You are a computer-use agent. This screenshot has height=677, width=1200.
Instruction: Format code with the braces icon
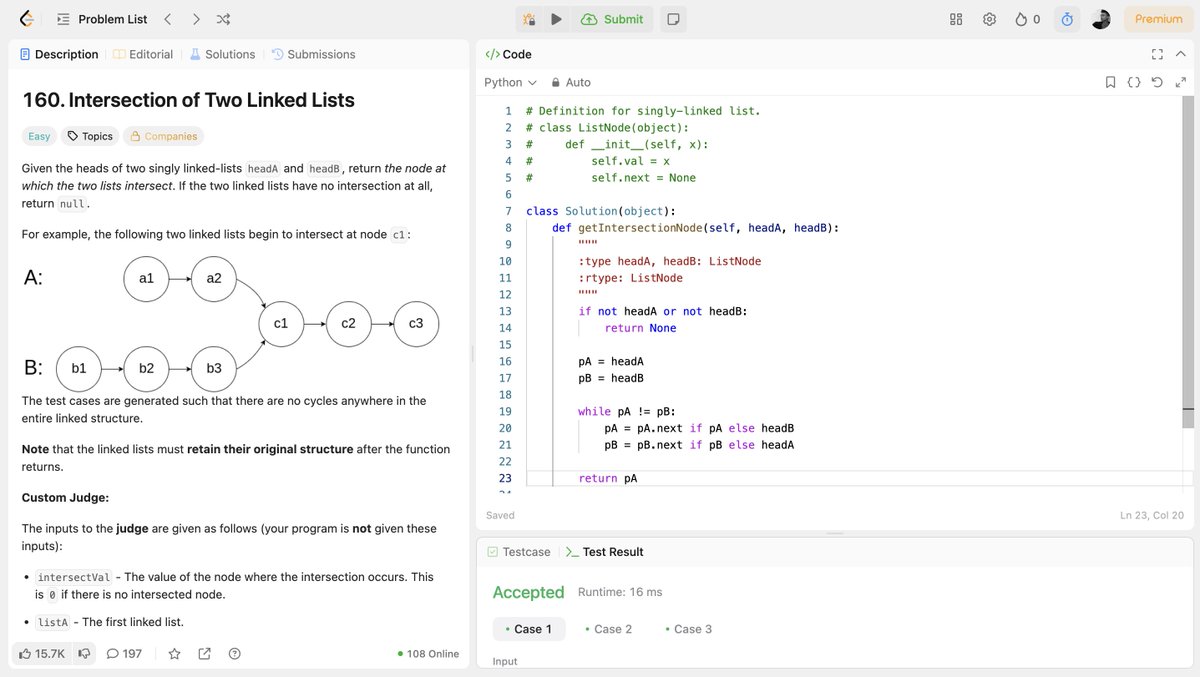point(1134,82)
